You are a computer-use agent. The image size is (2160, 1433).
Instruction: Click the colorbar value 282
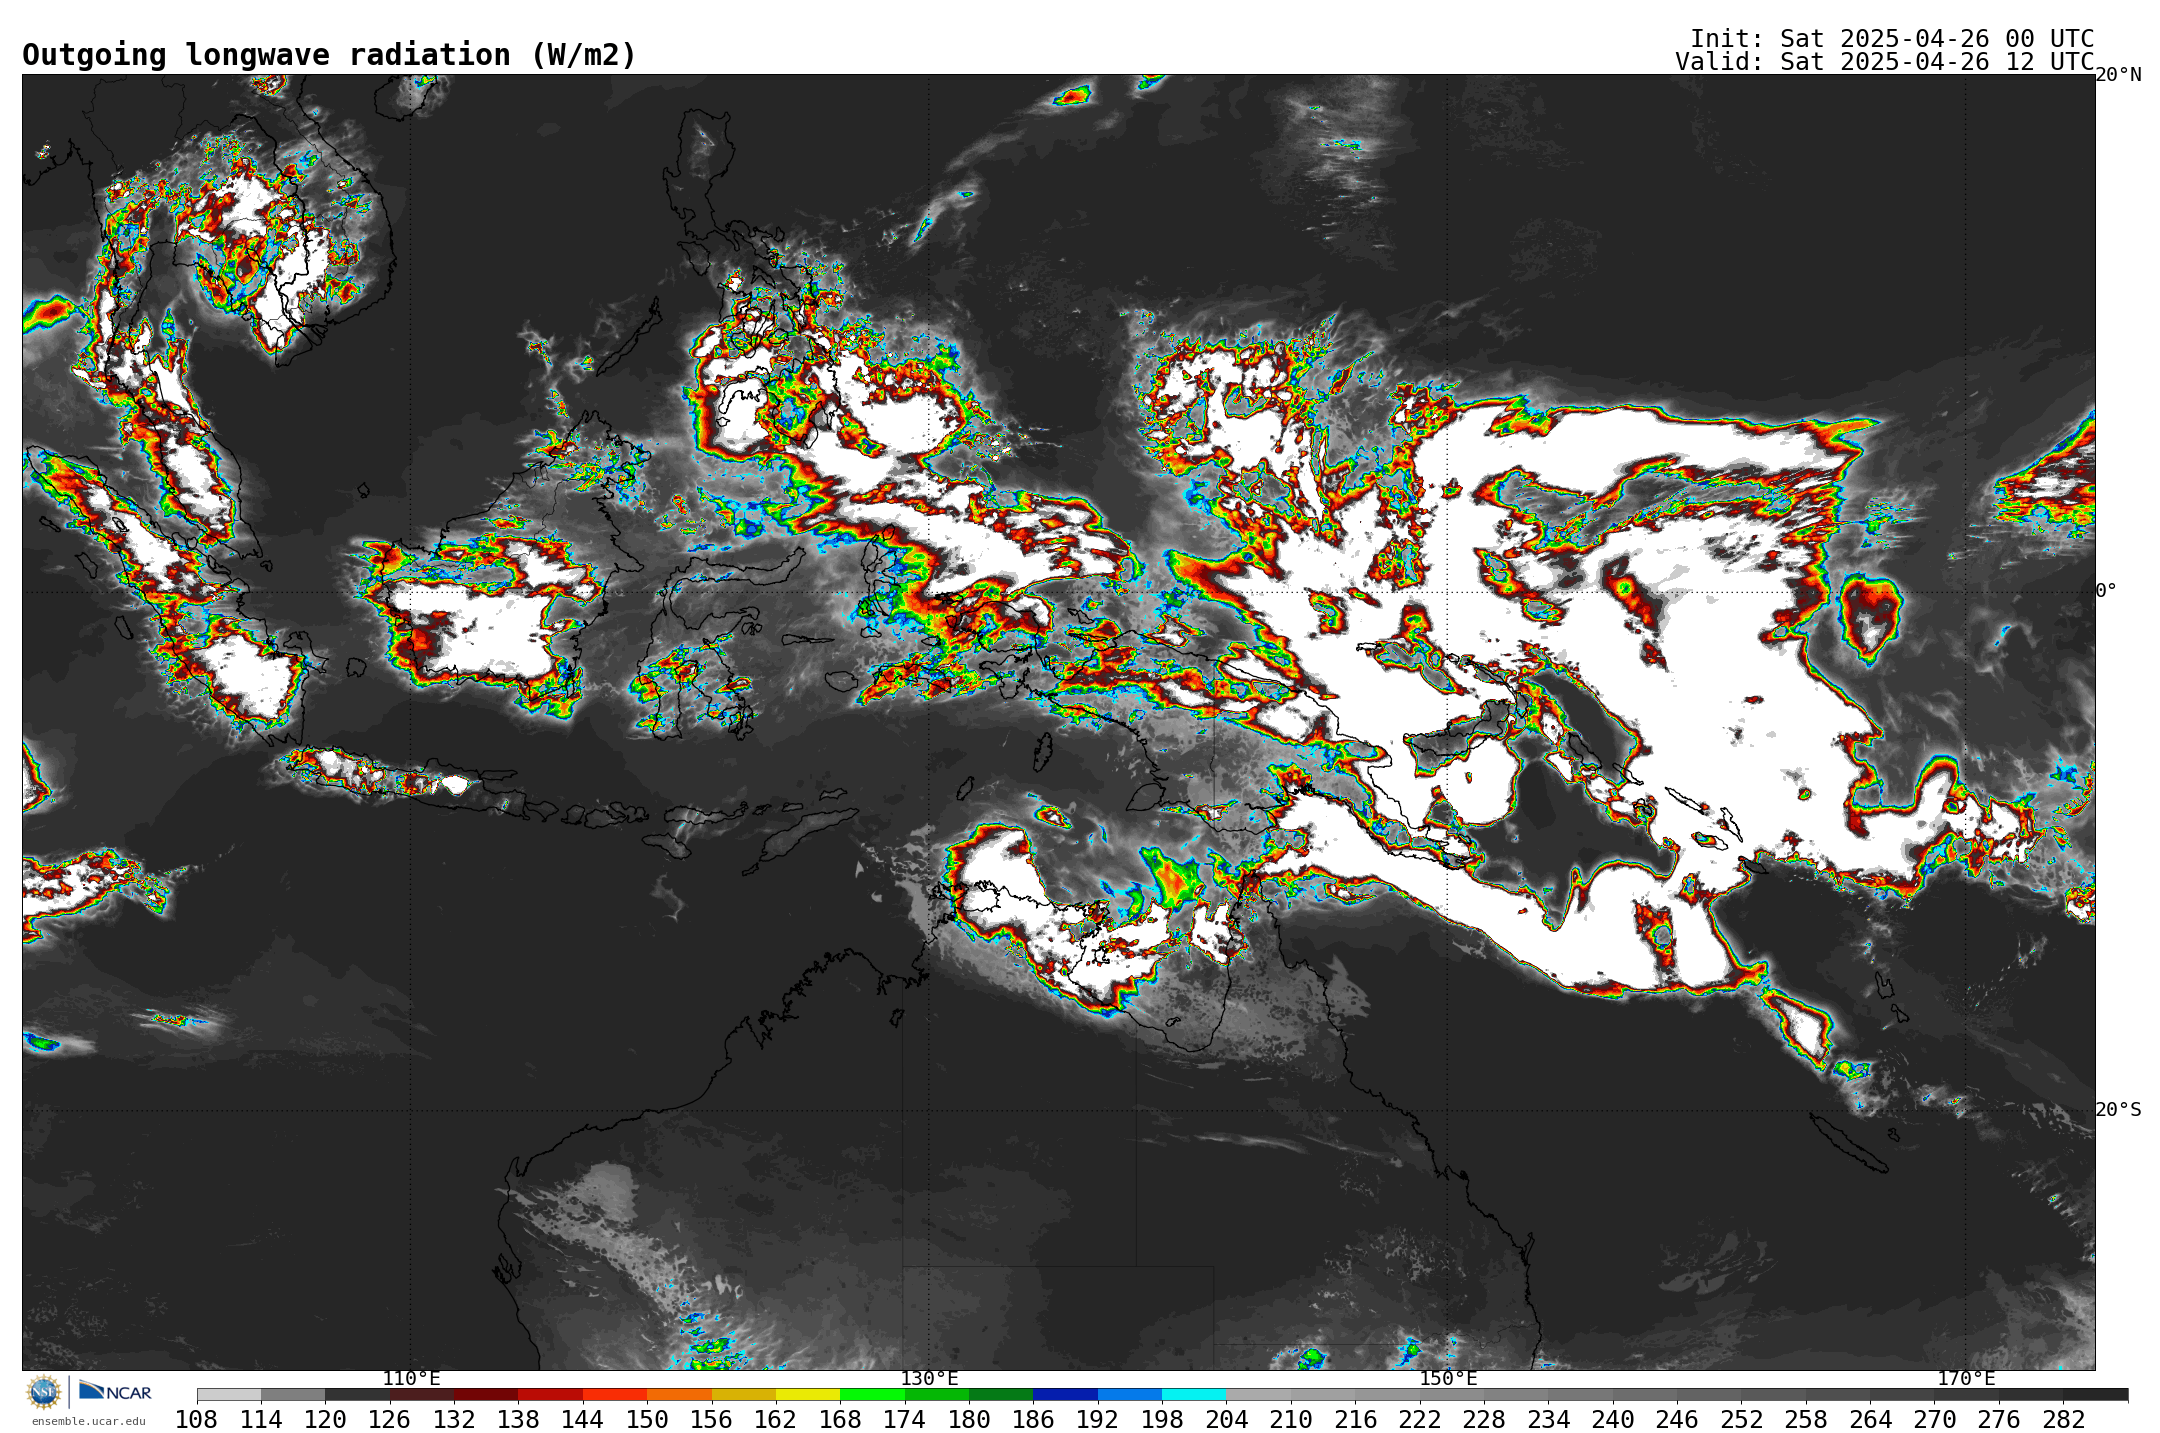2064,1420
